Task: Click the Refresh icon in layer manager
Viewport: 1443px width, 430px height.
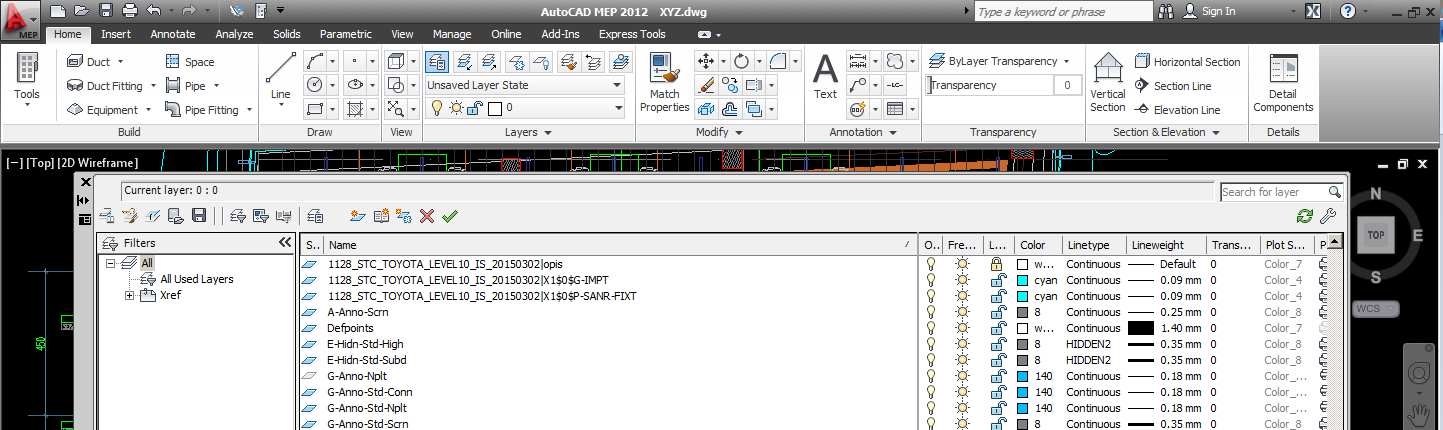Action: (1304, 215)
